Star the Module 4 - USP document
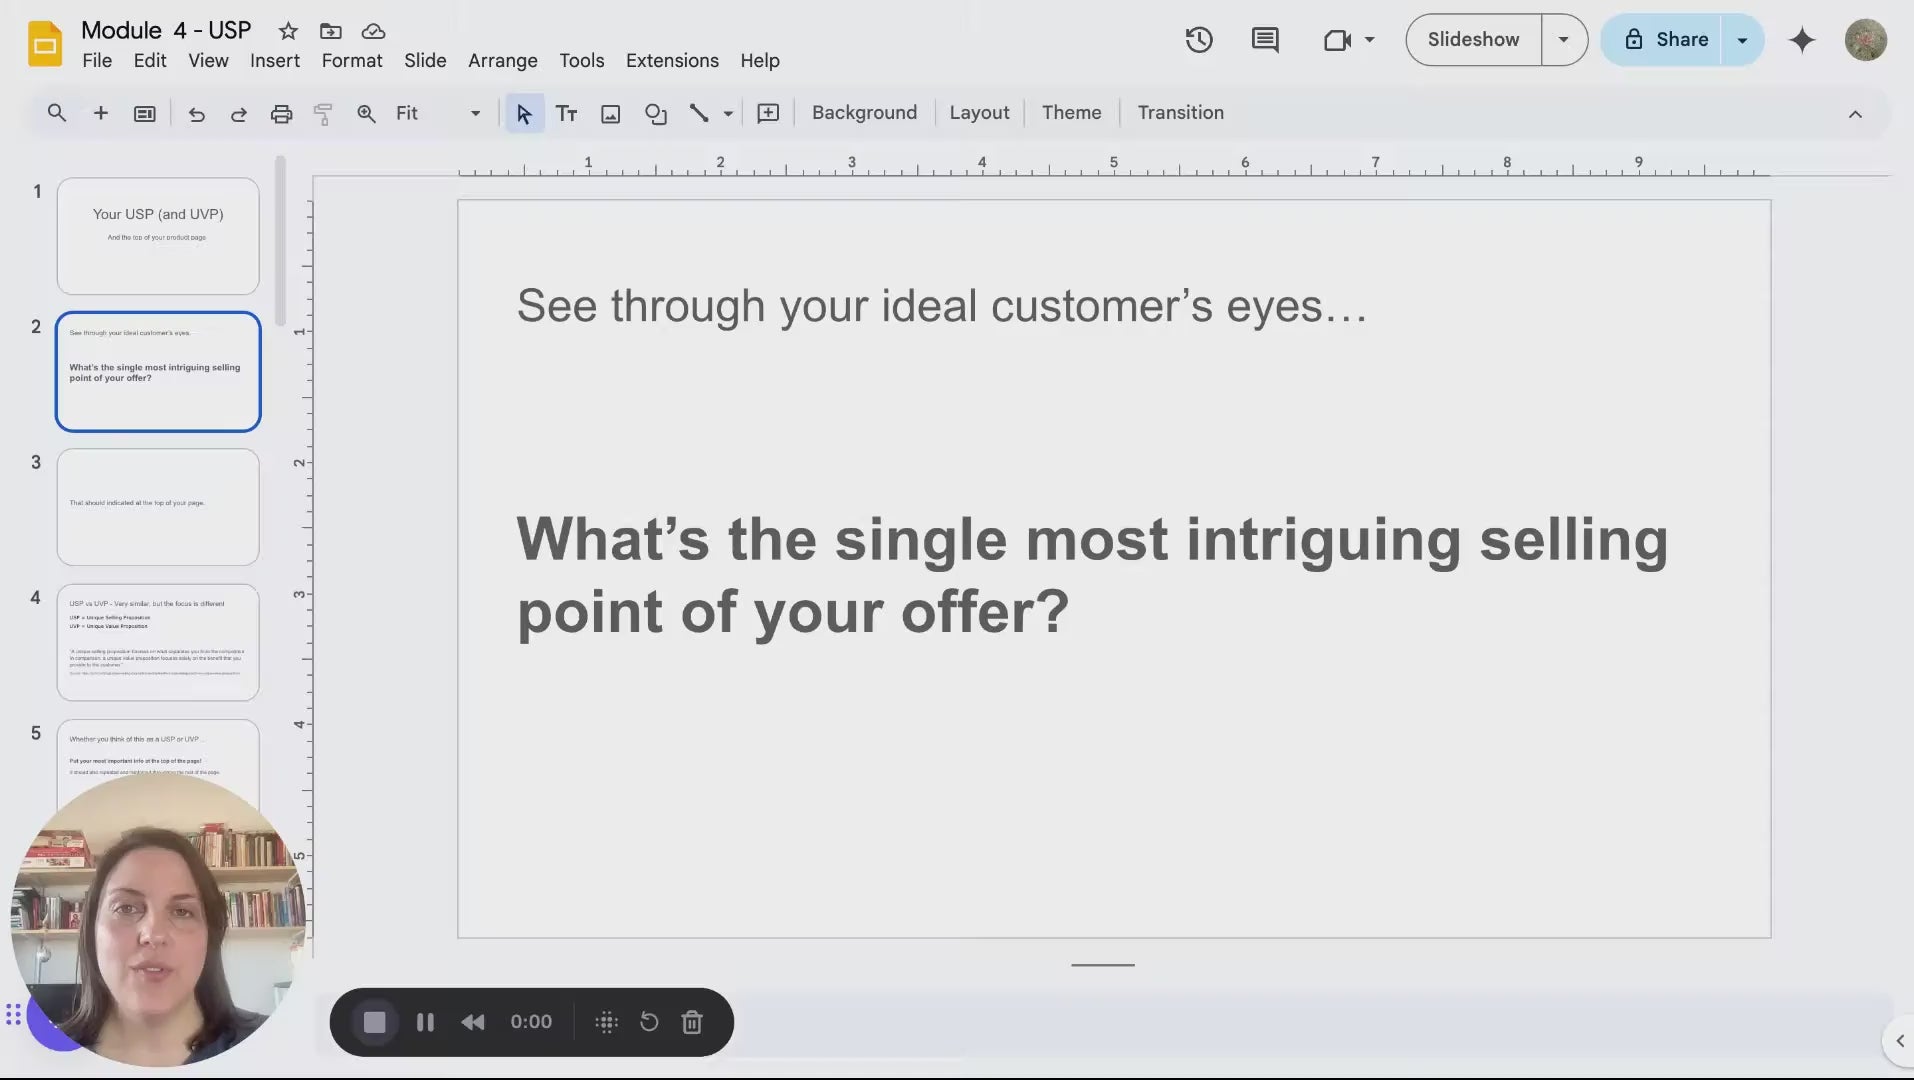 (288, 31)
